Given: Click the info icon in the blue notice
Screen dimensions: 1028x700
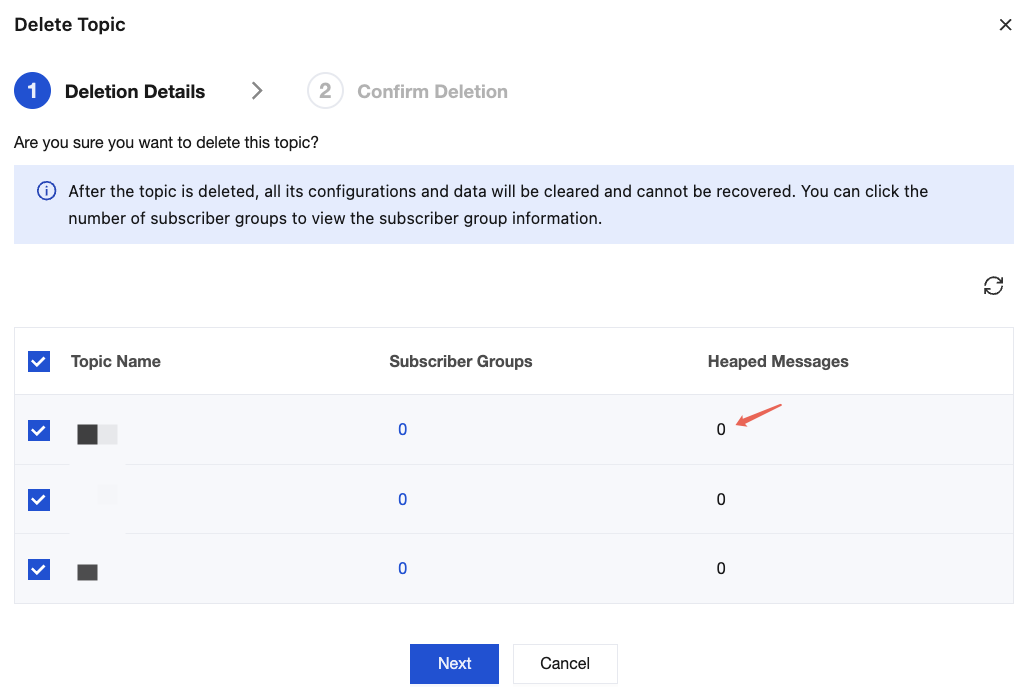Looking at the screenshot, I should (x=46, y=191).
